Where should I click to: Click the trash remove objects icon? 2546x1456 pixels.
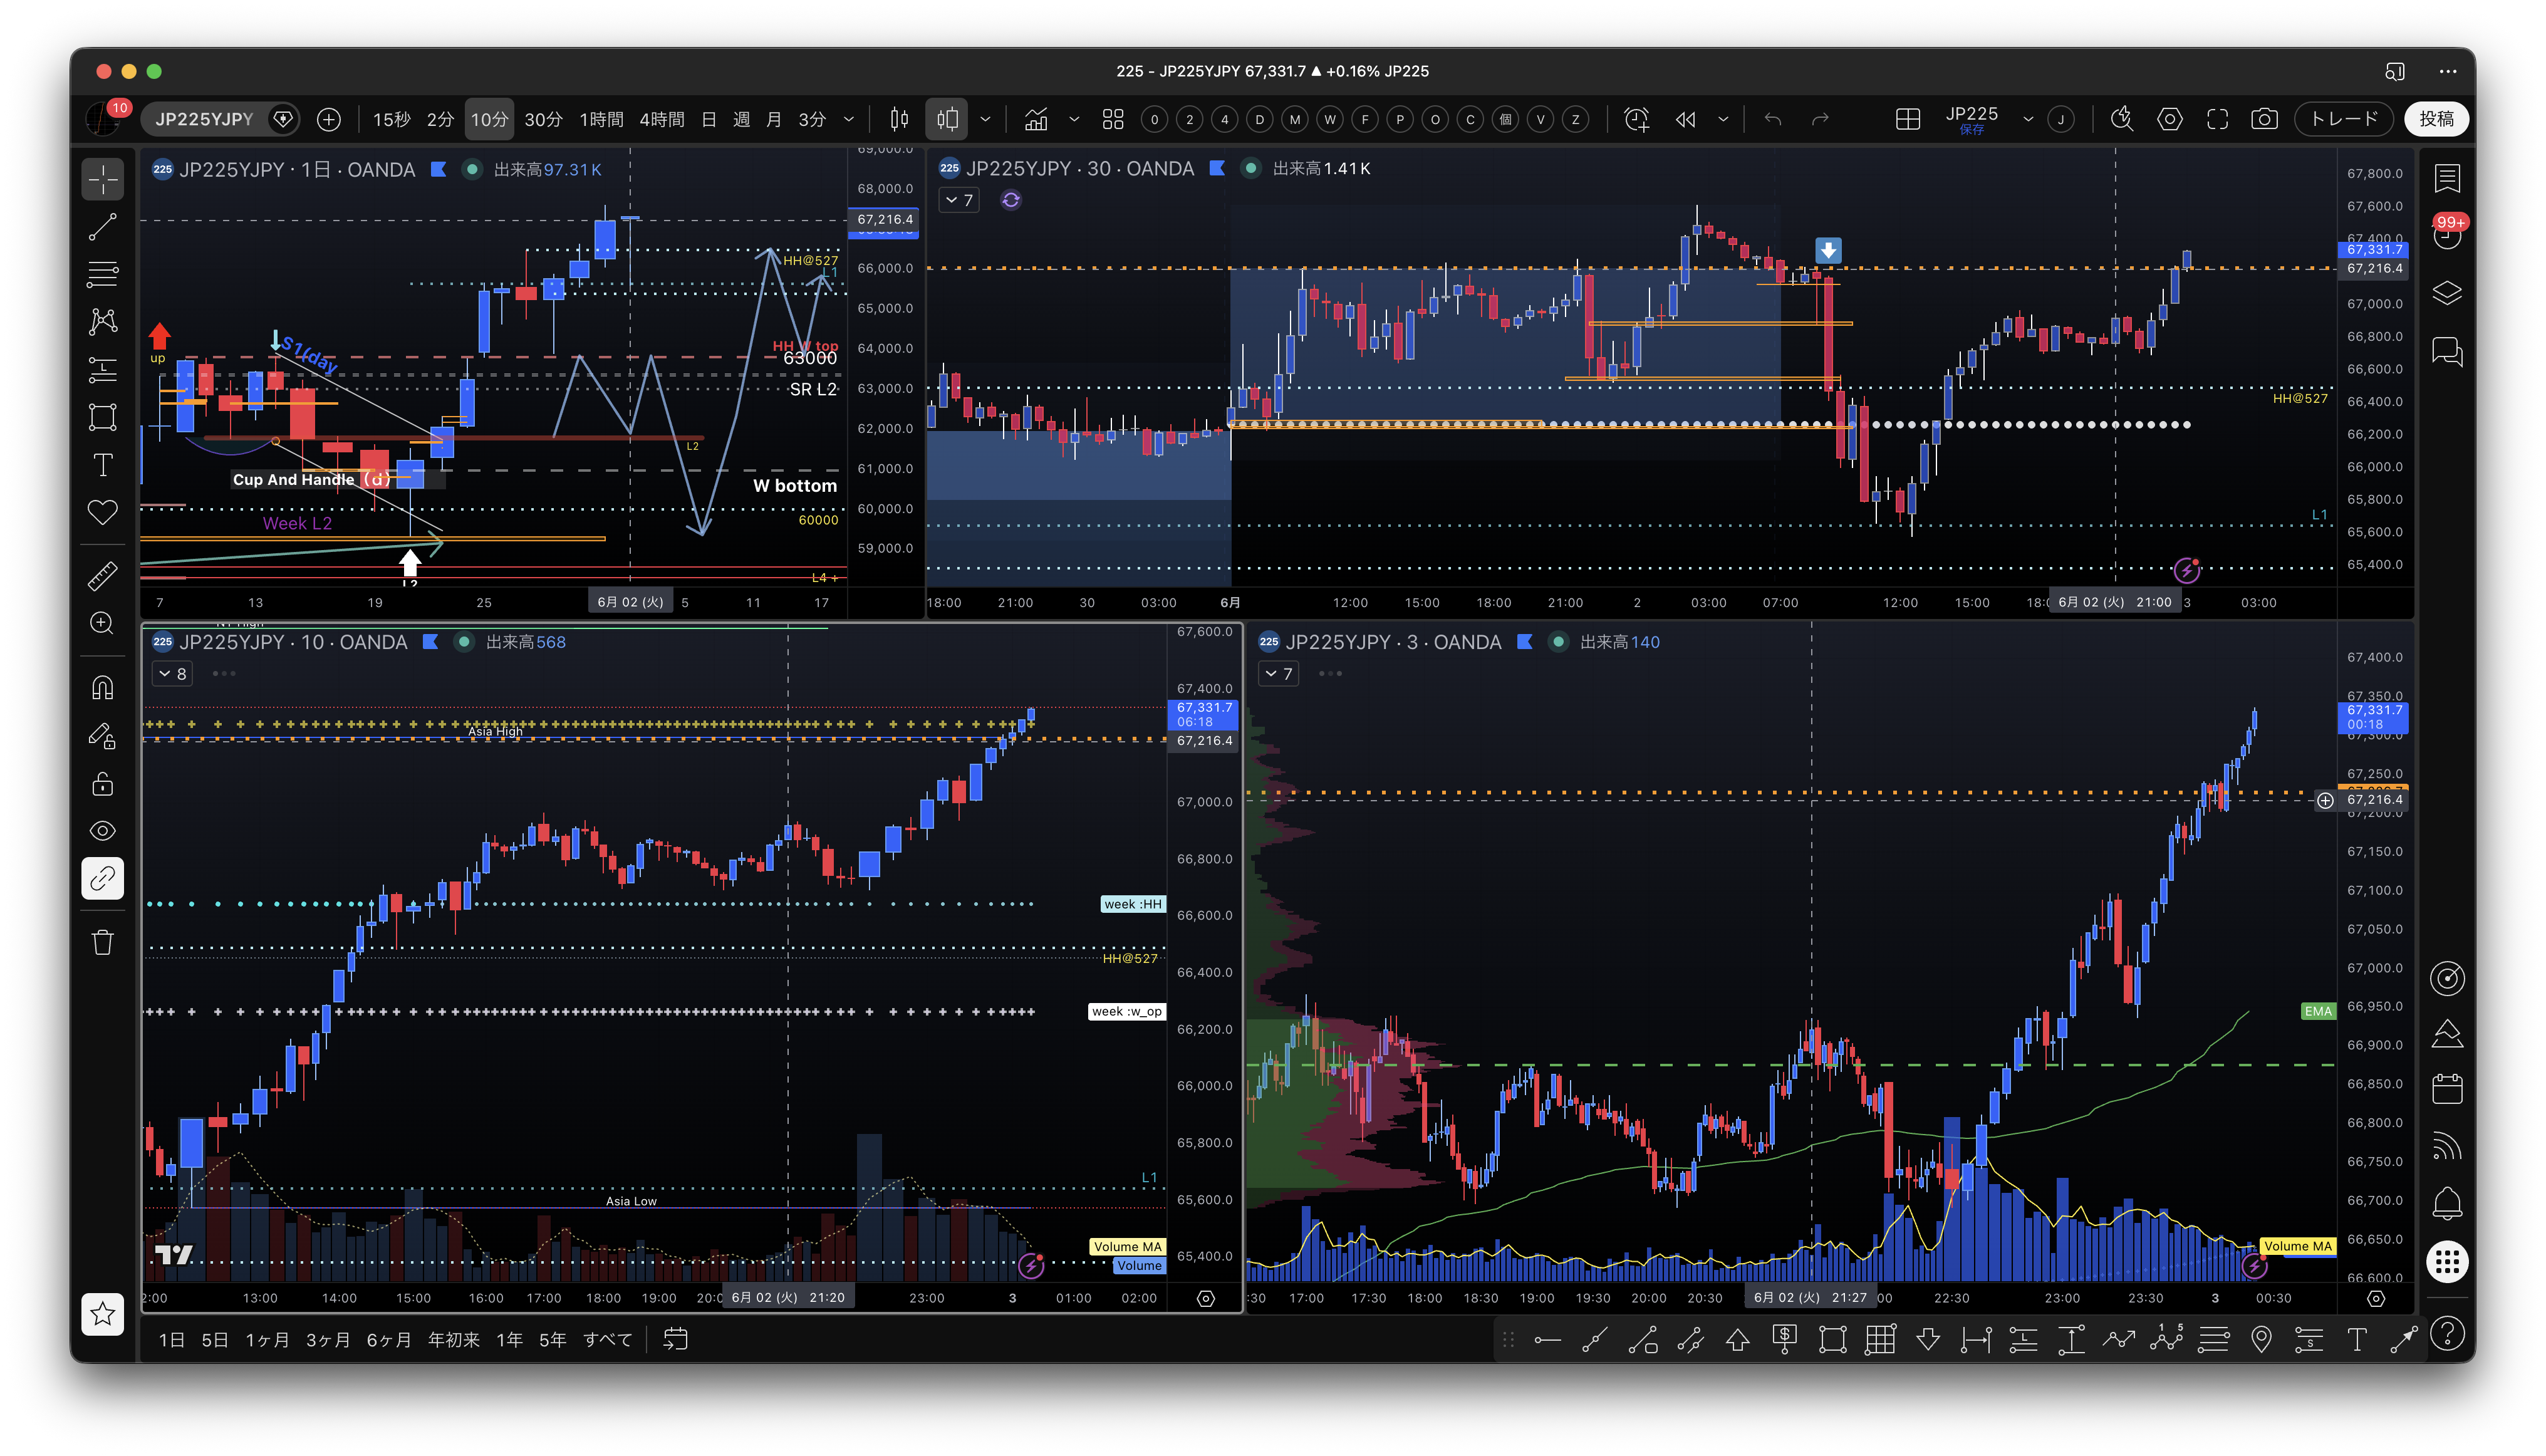tap(103, 942)
